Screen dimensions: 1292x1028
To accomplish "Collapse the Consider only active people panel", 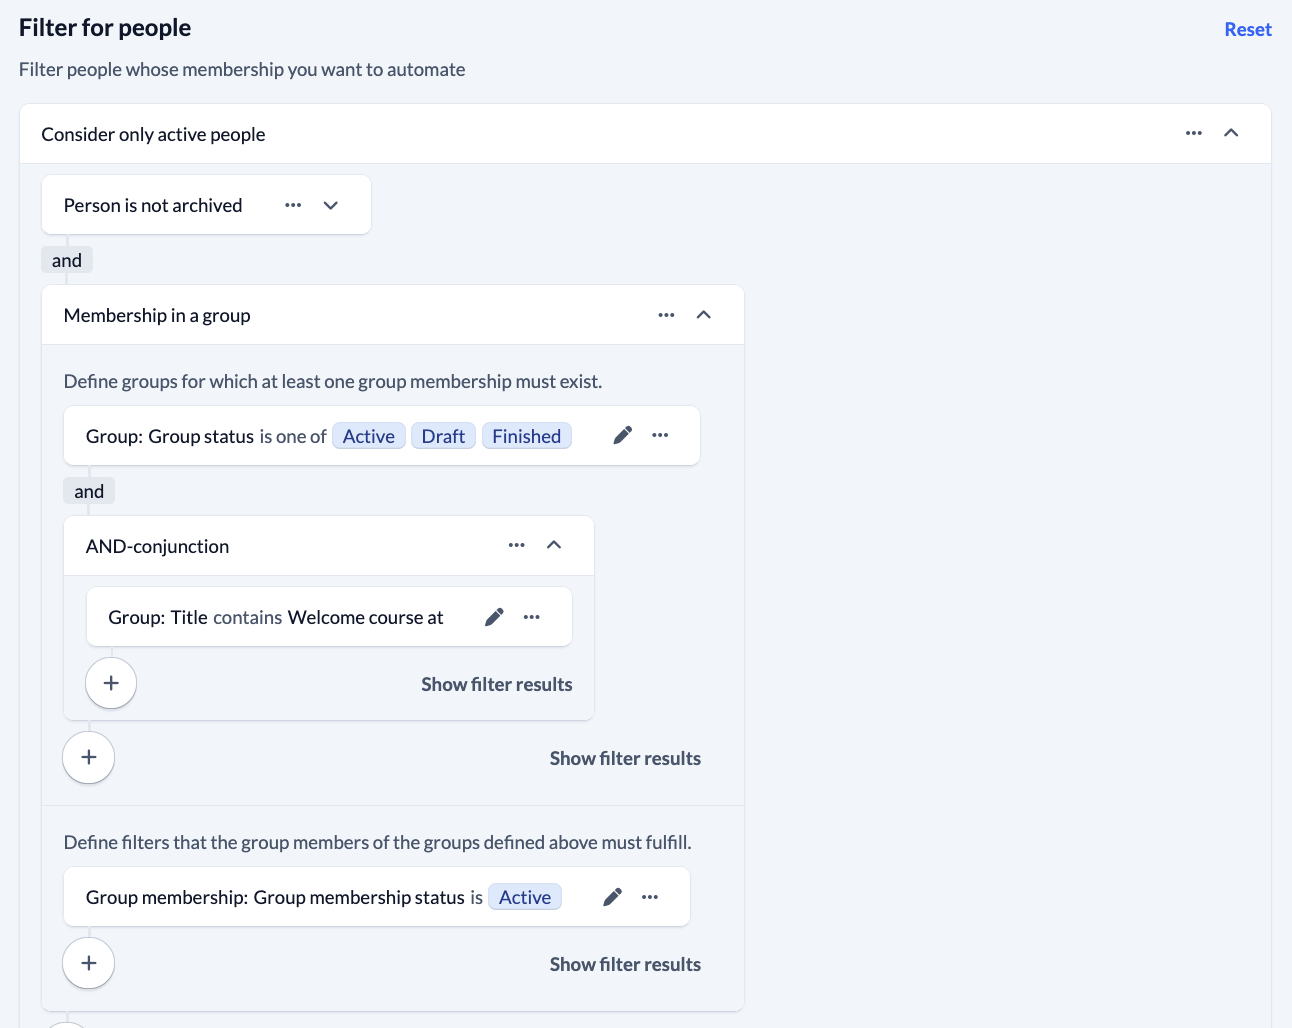I will (x=1231, y=133).
